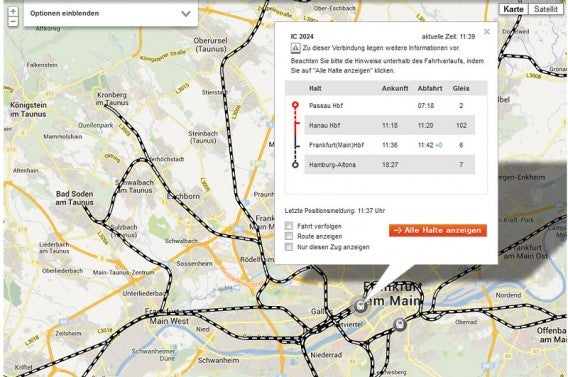The height and width of the screenshot is (377, 568).
Task: Click the Schwanheim map label
Action: pyautogui.click(x=218, y=360)
